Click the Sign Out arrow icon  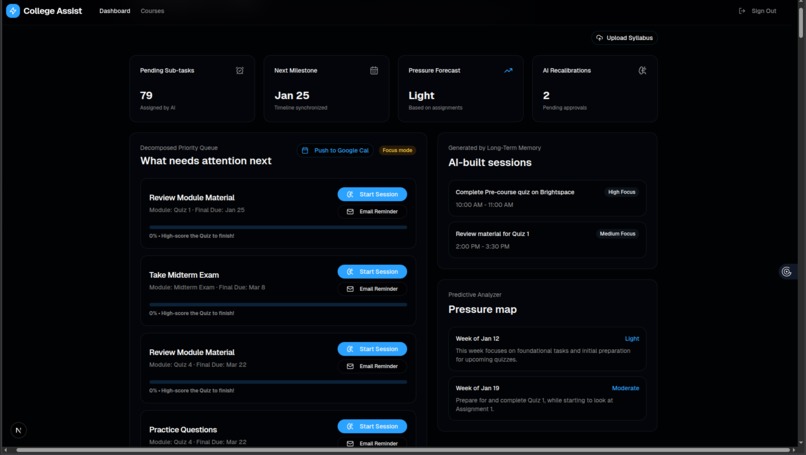(742, 11)
